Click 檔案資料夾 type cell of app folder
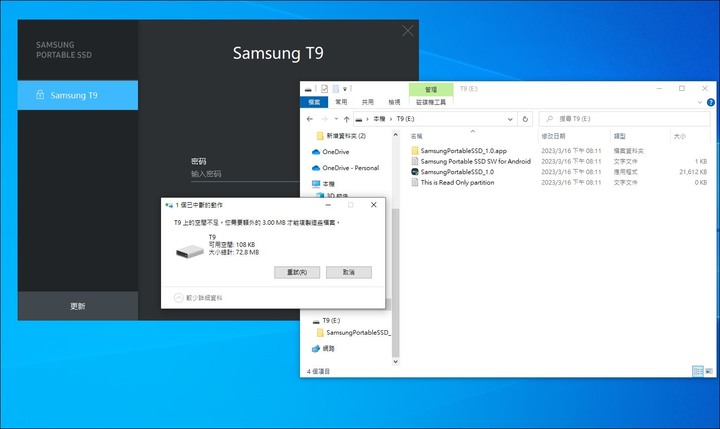The image size is (720, 429). 628,151
